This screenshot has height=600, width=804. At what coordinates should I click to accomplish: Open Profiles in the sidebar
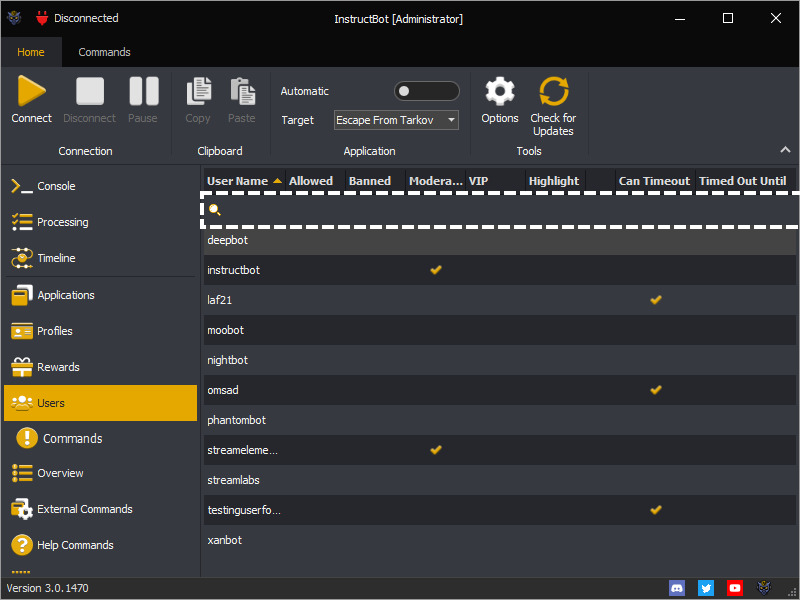(x=100, y=331)
